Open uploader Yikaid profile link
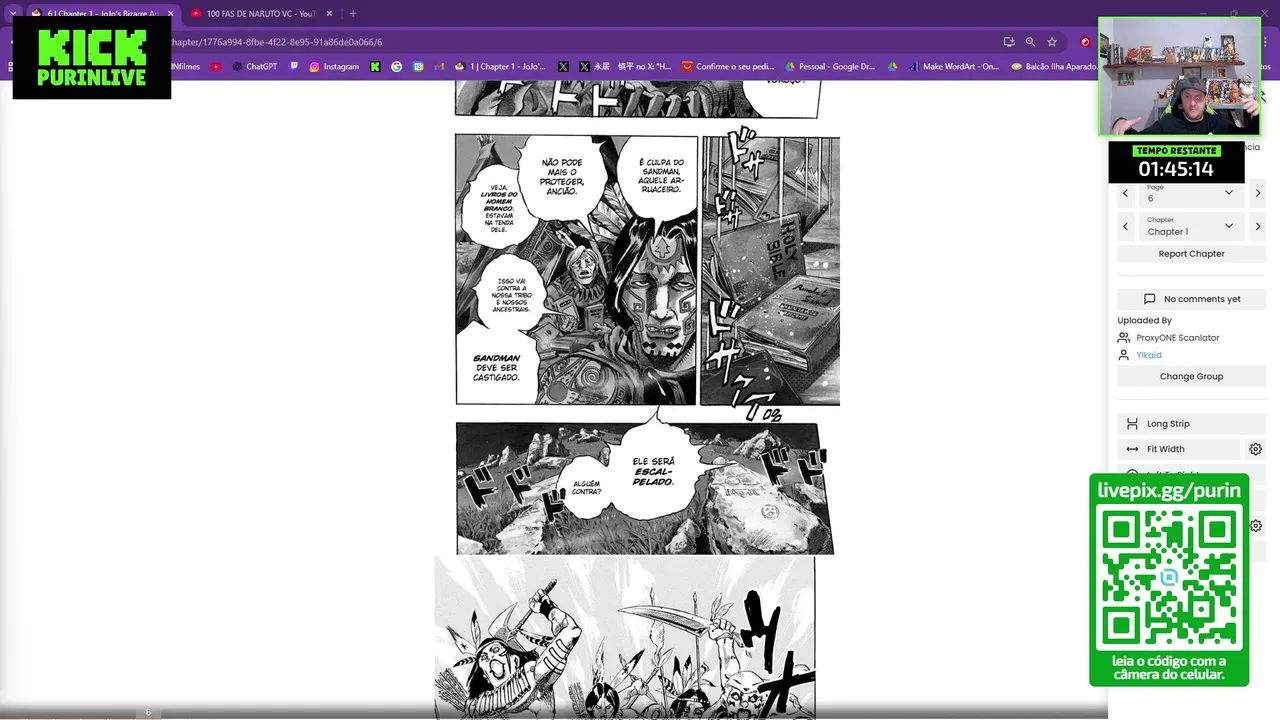1280x720 pixels. point(1149,355)
